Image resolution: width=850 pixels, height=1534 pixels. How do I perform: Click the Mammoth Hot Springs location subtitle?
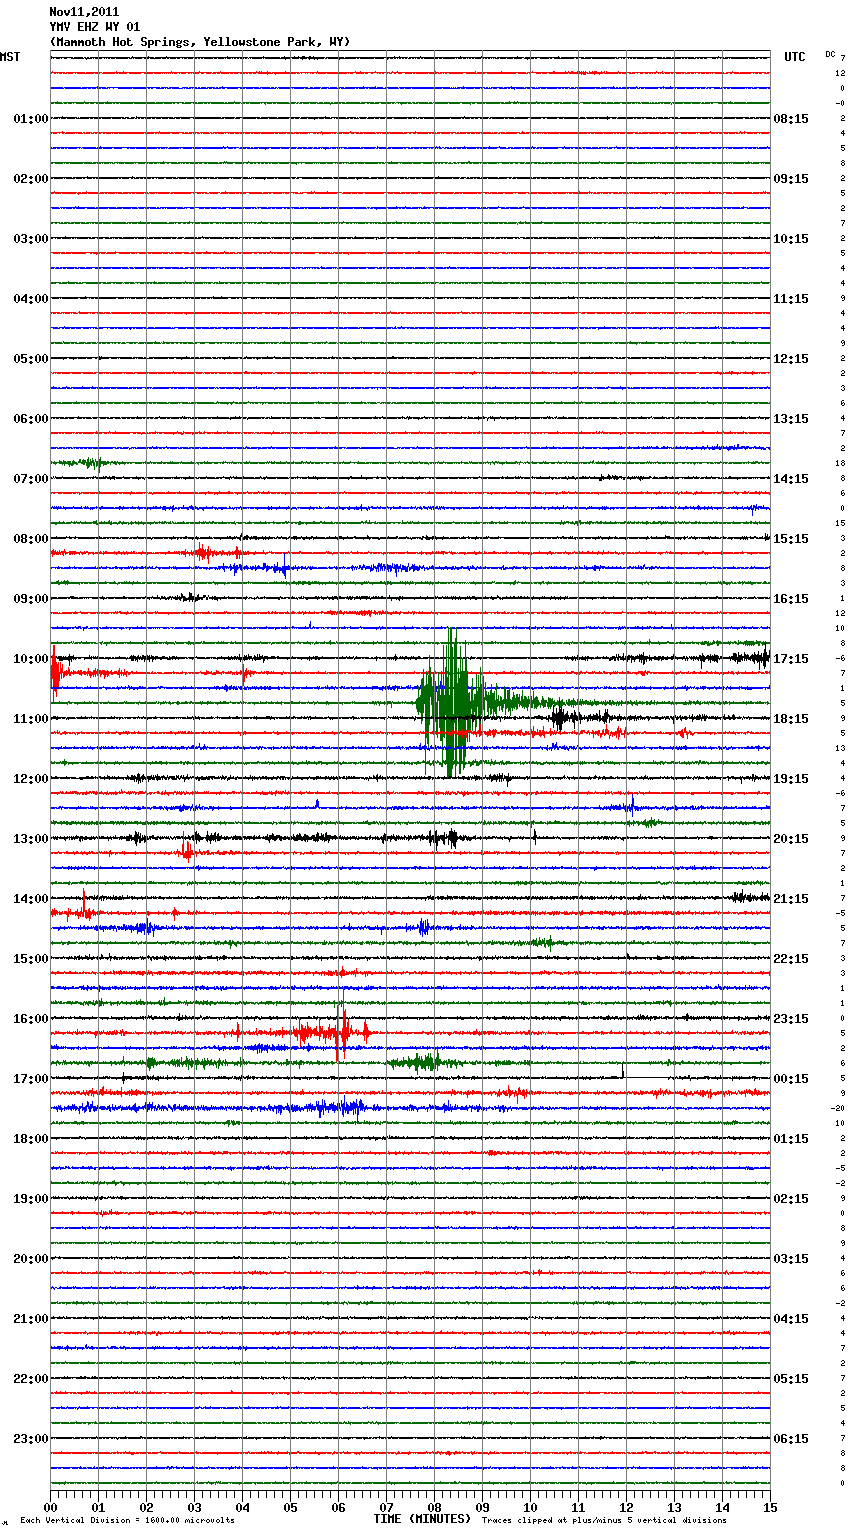(x=200, y=42)
